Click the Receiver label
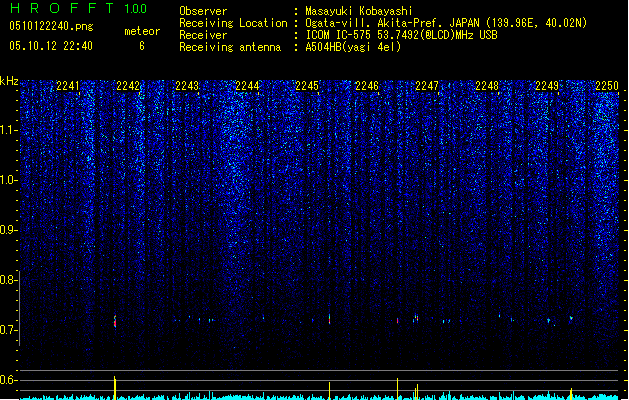The width and height of the screenshot is (629, 400). [203, 35]
